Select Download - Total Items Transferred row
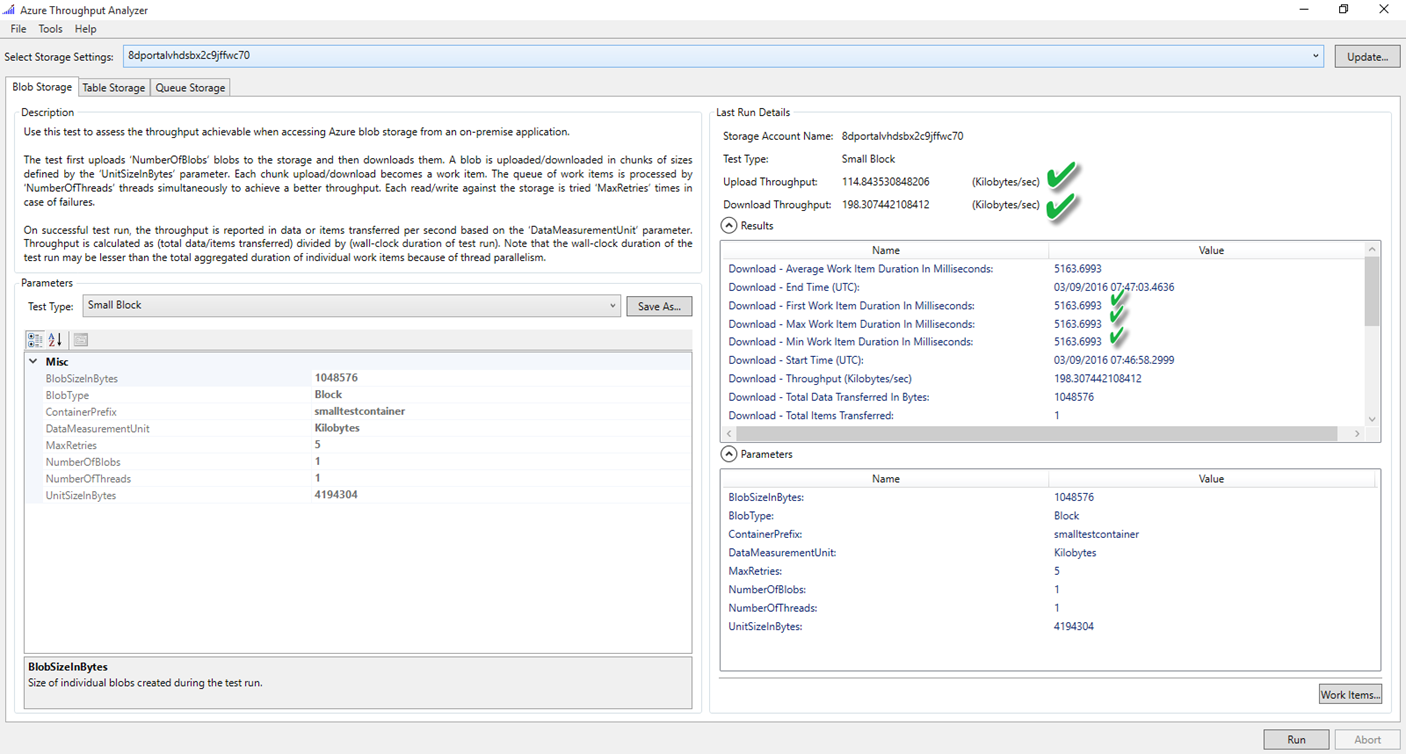1406x754 pixels. point(1043,415)
